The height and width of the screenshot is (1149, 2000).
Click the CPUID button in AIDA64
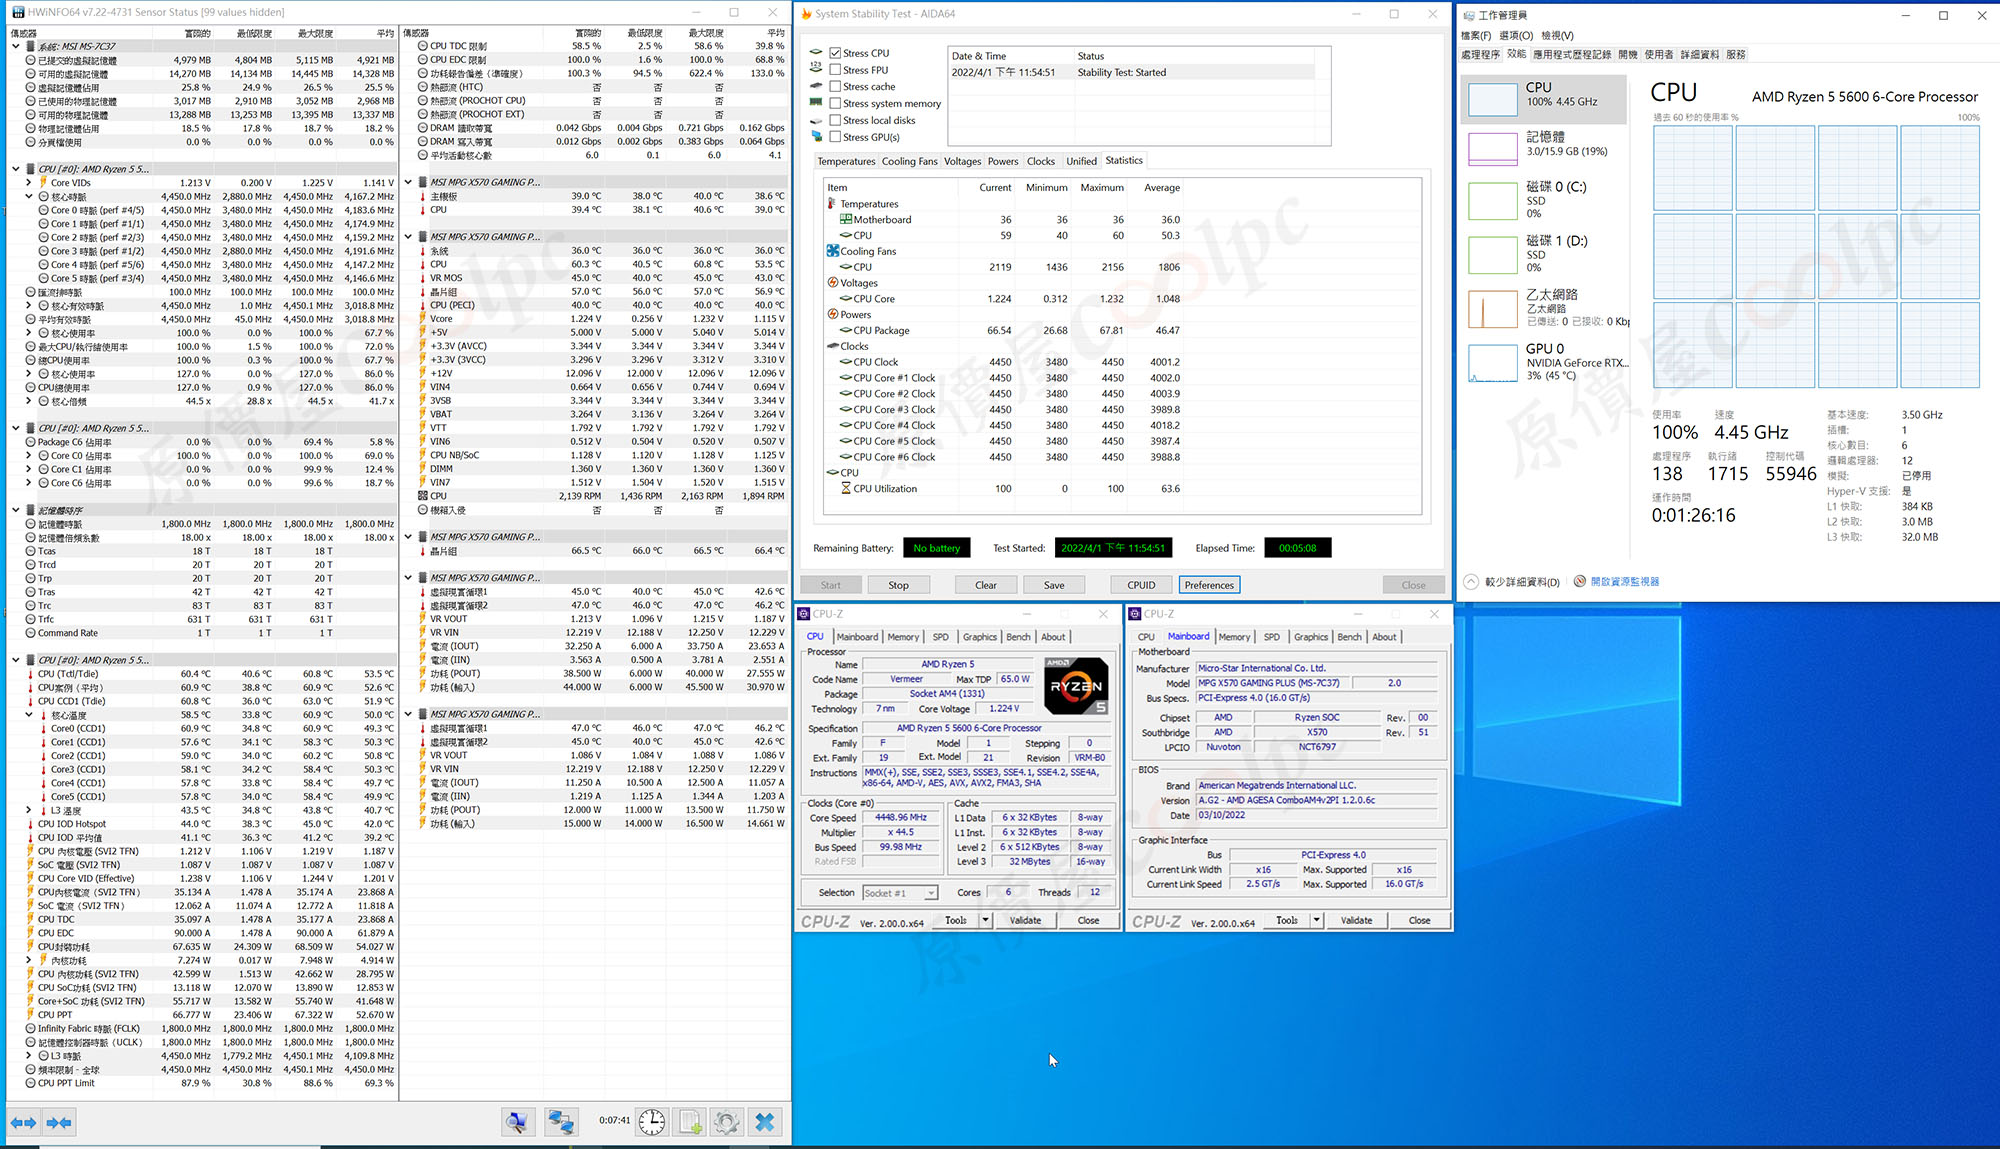pyautogui.click(x=1141, y=585)
